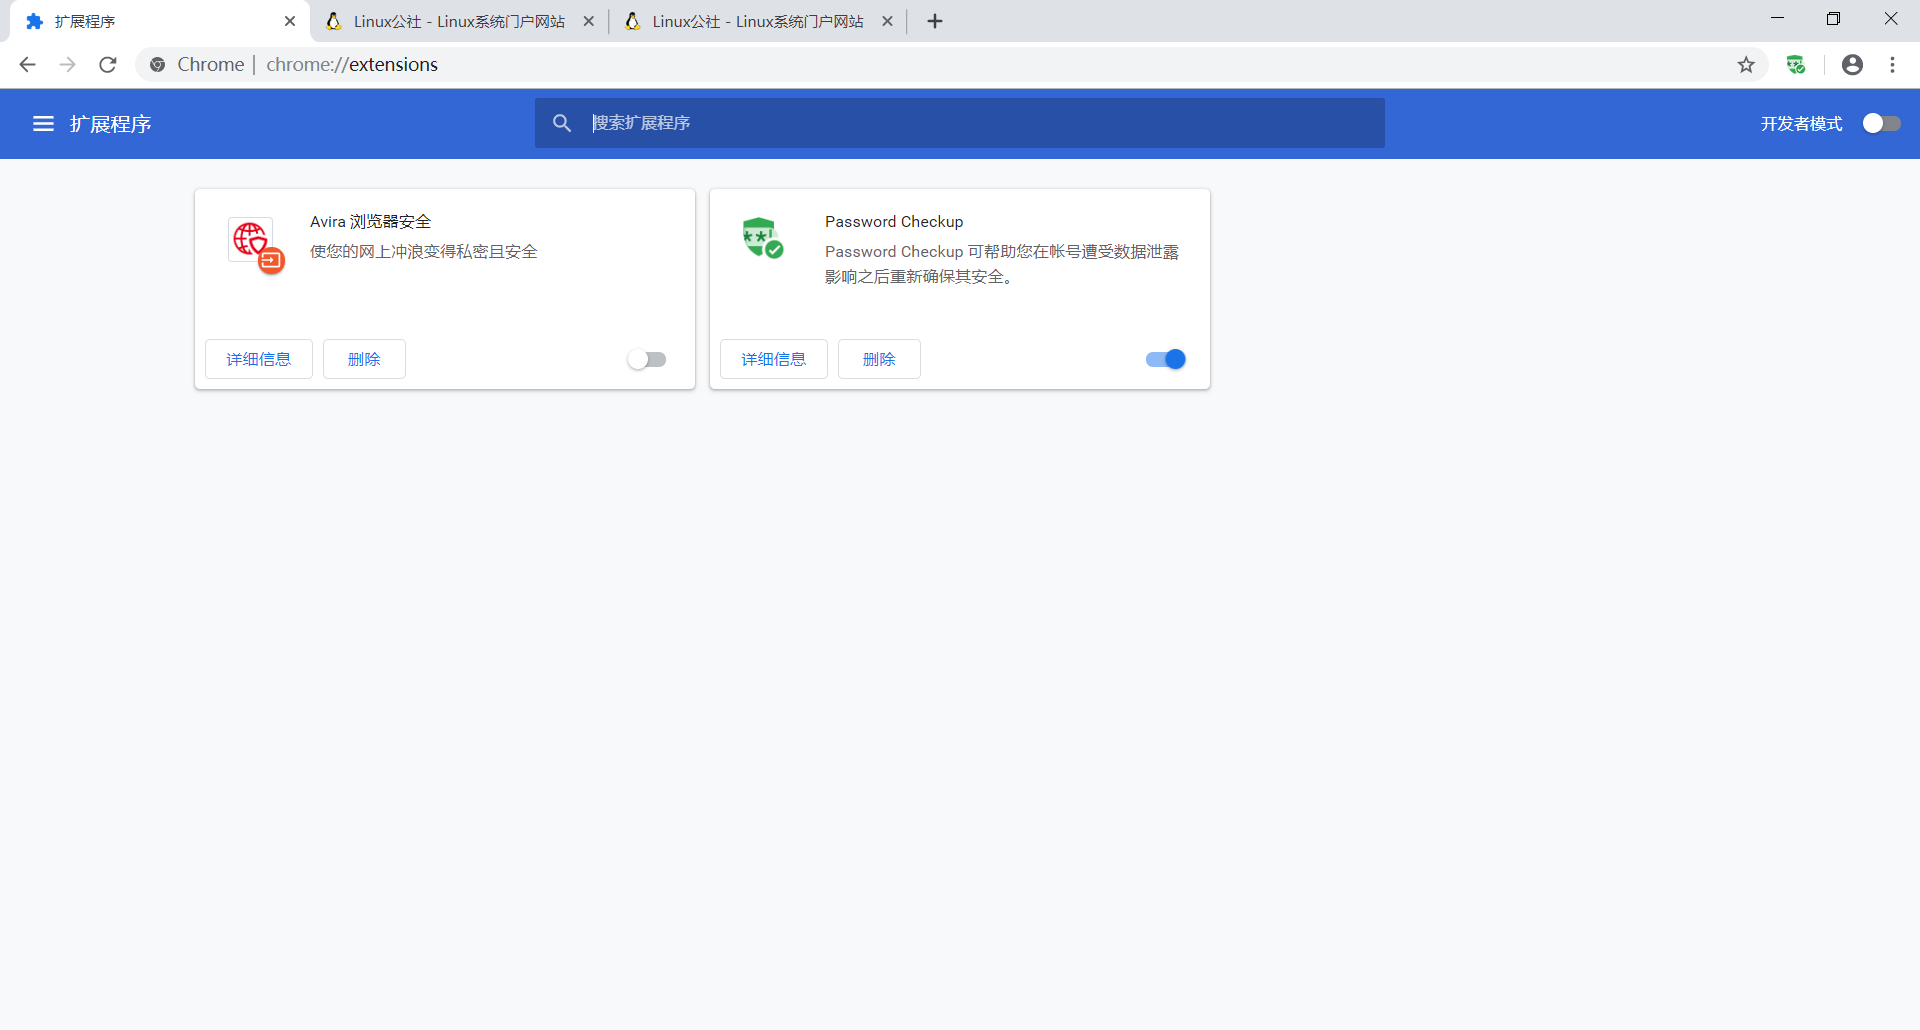The image size is (1920, 1030).
Task: Bookmark this page with the star icon
Action: coord(1746,64)
